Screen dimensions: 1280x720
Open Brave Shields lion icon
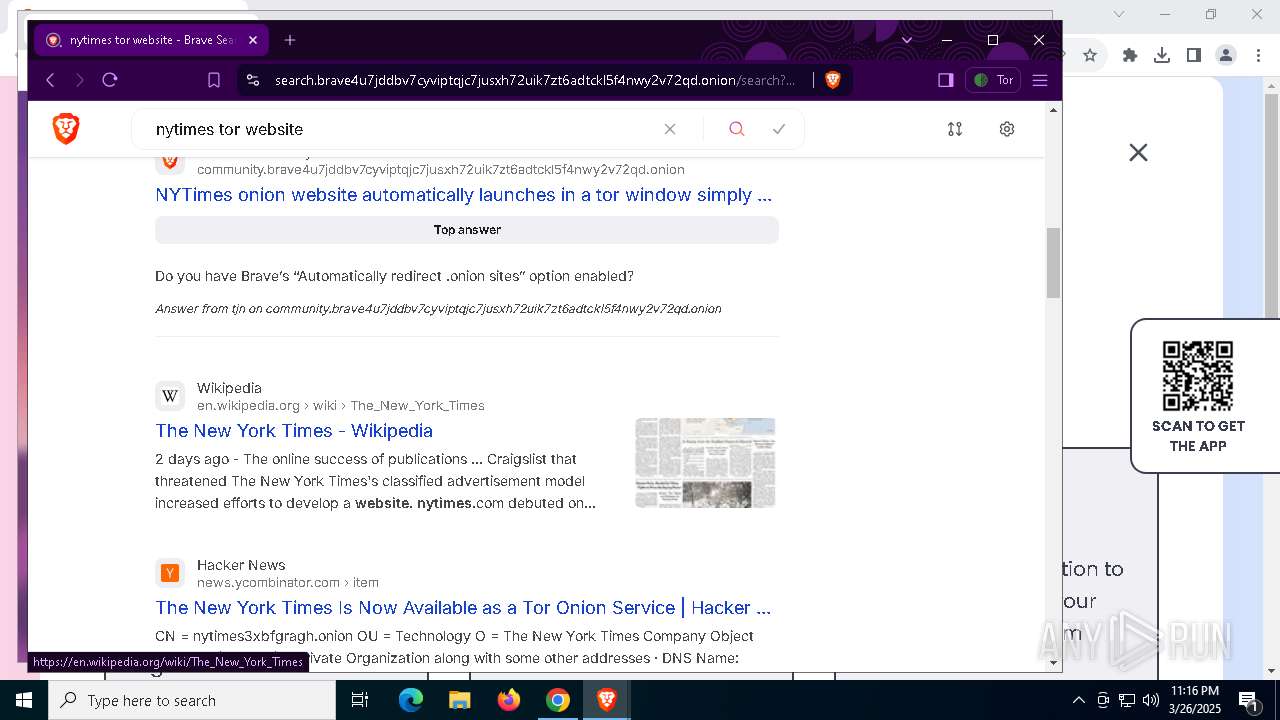click(x=833, y=80)
